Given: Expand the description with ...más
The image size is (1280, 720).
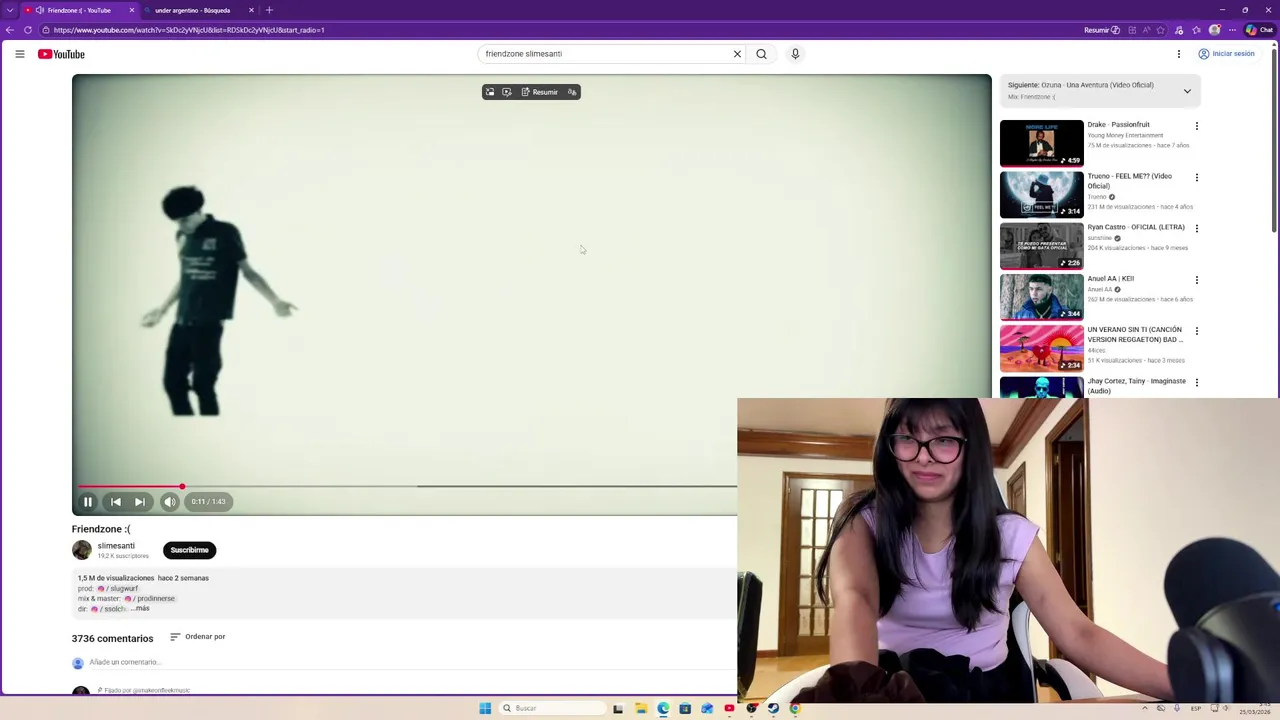Looking at the screenshot, I should (x=140, y=608).
